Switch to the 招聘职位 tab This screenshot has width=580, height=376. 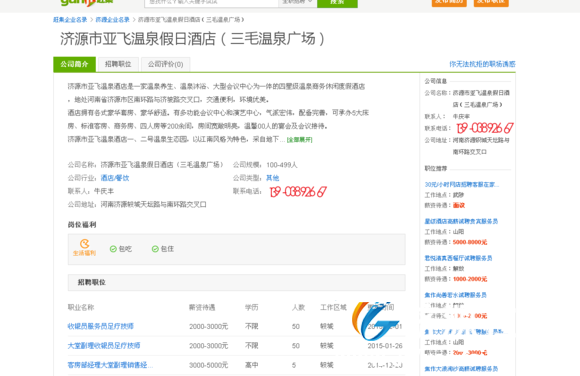click(x=118, y=64)
